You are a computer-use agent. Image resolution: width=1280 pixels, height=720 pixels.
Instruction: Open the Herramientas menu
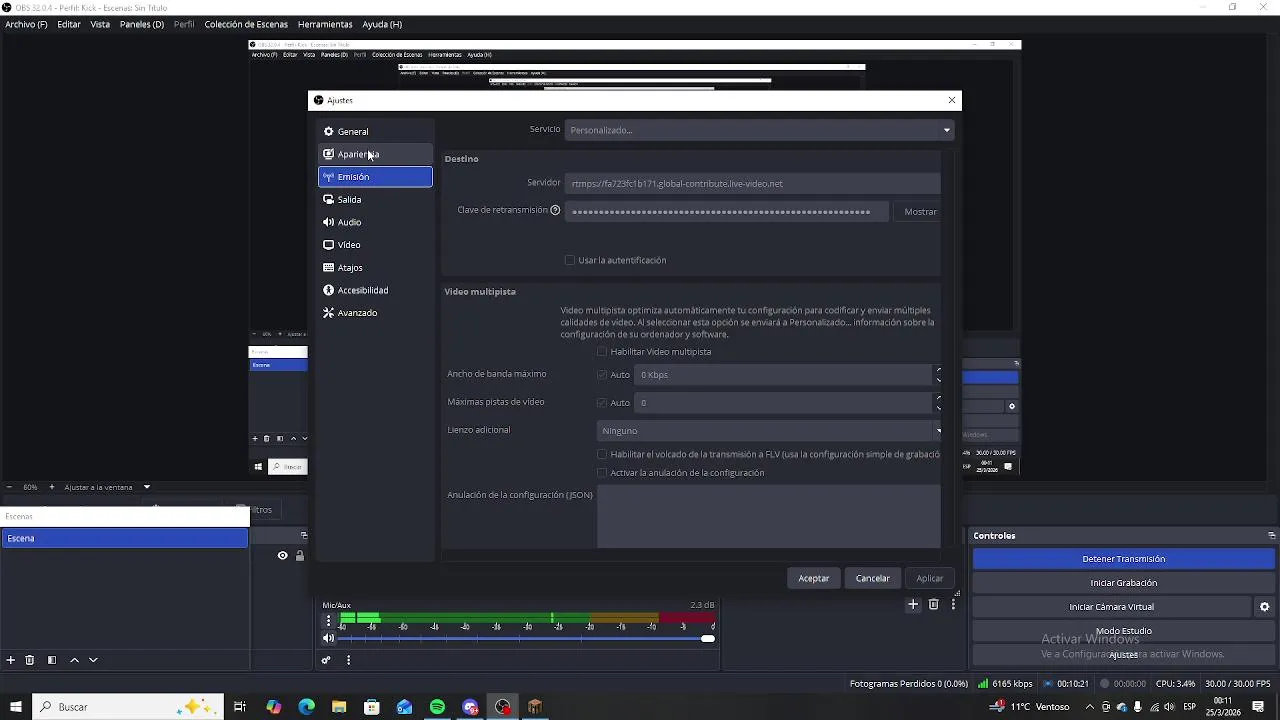325,24
